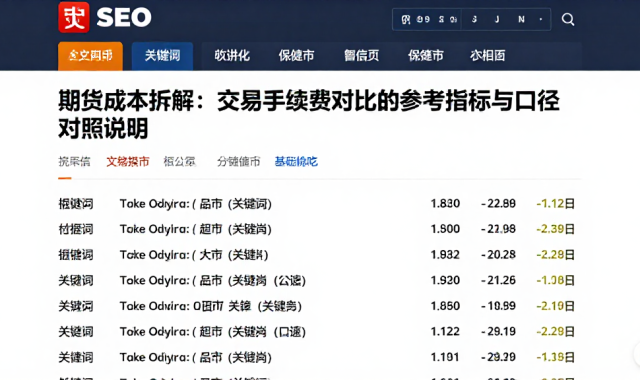
Task: Click the article headline 期货成本拆解
Action: click(x=309, y=114)
